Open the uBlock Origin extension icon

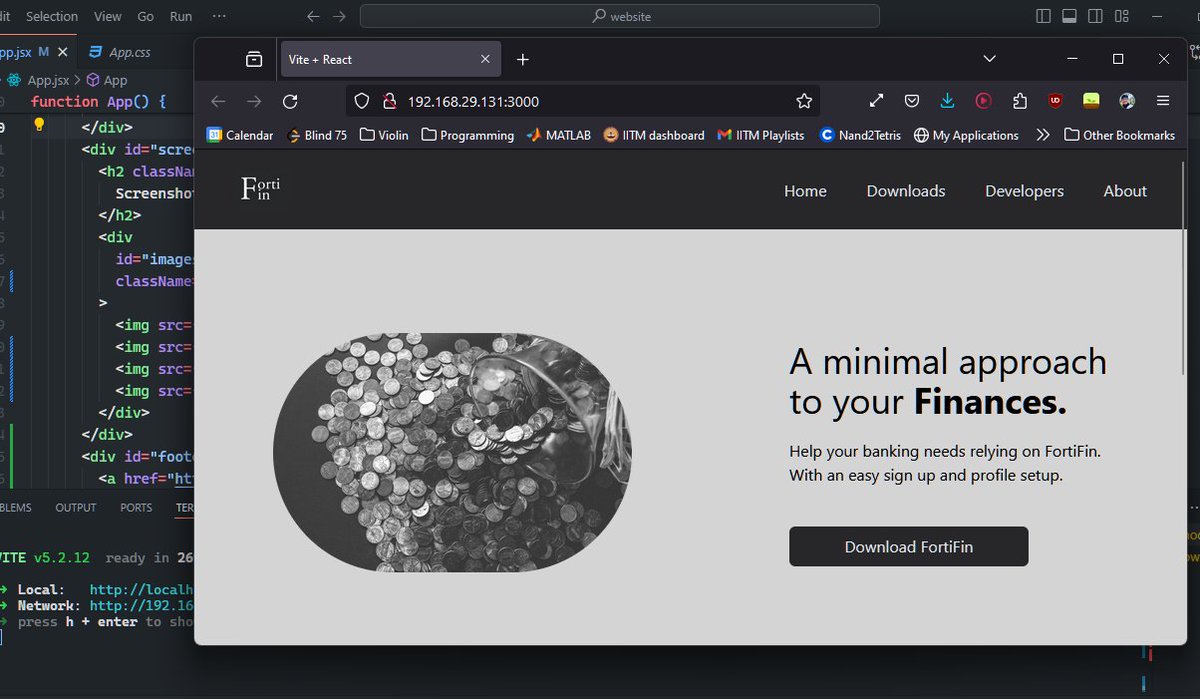(1055, 101)
